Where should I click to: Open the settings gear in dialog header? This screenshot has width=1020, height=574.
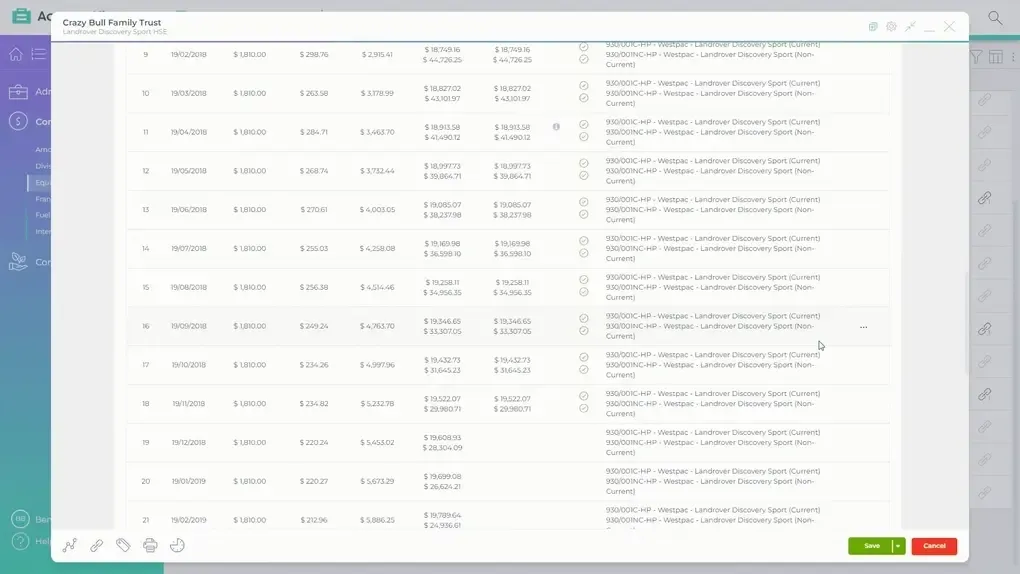891,27
